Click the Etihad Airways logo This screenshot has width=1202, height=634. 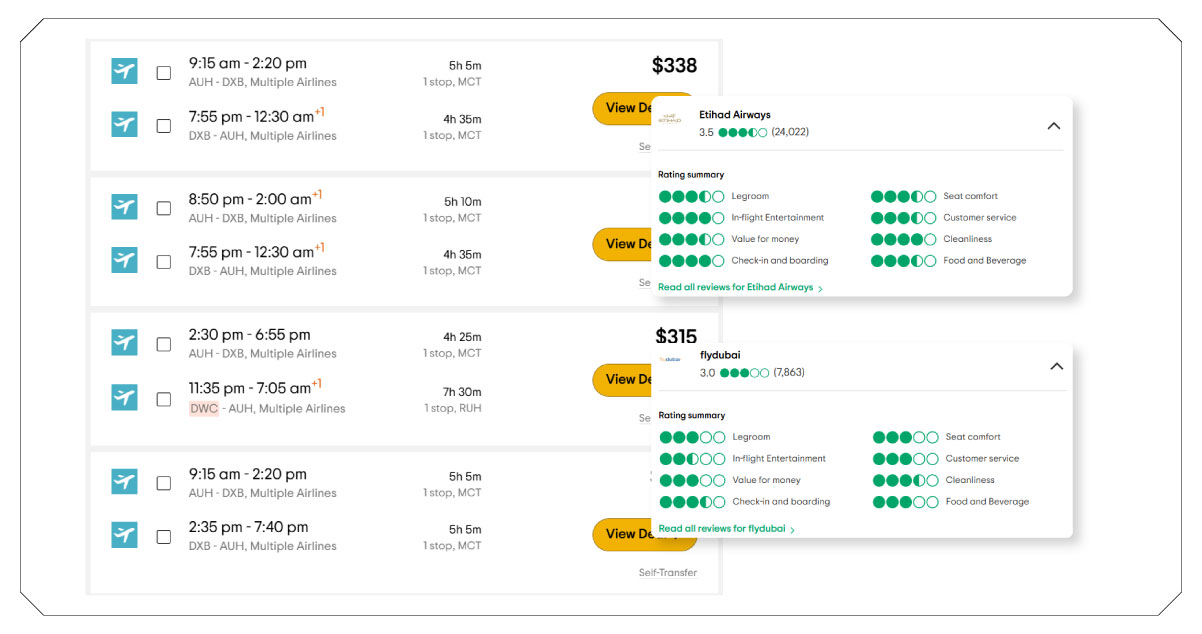click(x=671, y=117)
